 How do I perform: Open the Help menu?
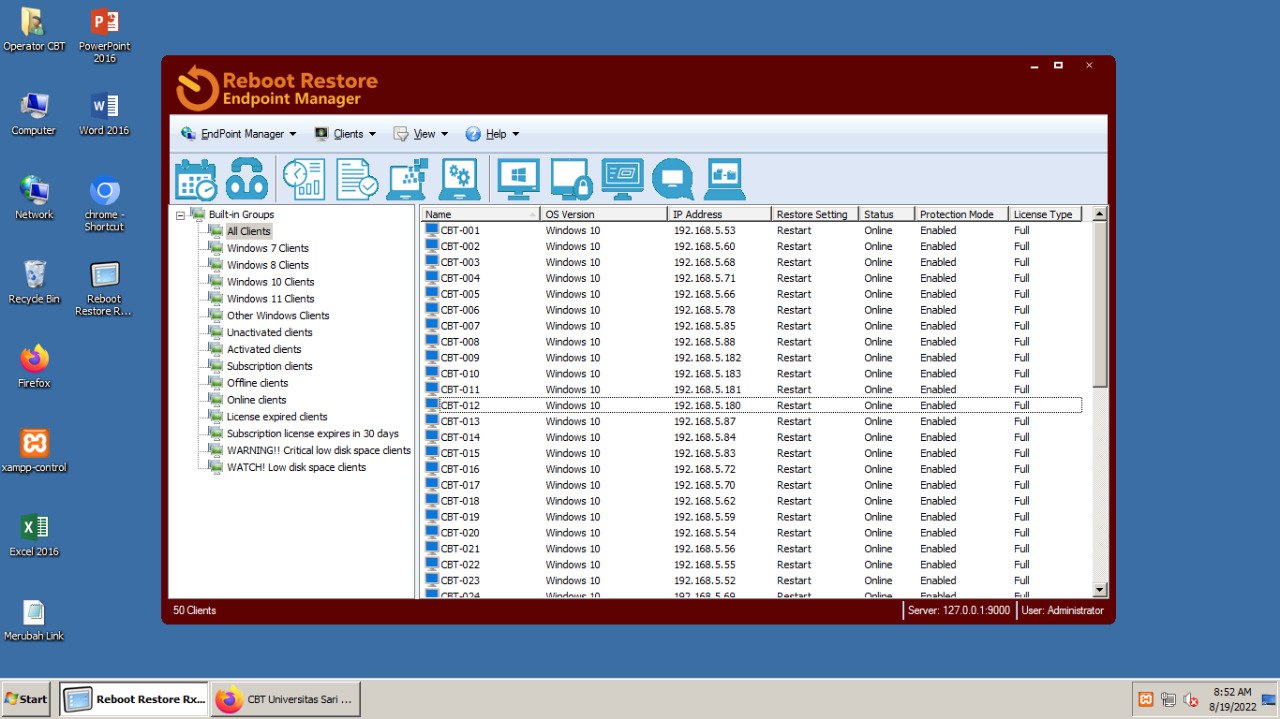[494, 134]
